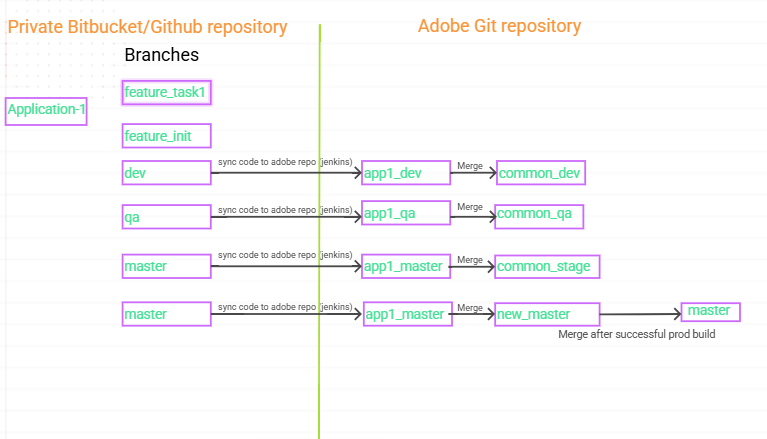
Task: Click the Merge label before common_stage
Action: [470, 260]
